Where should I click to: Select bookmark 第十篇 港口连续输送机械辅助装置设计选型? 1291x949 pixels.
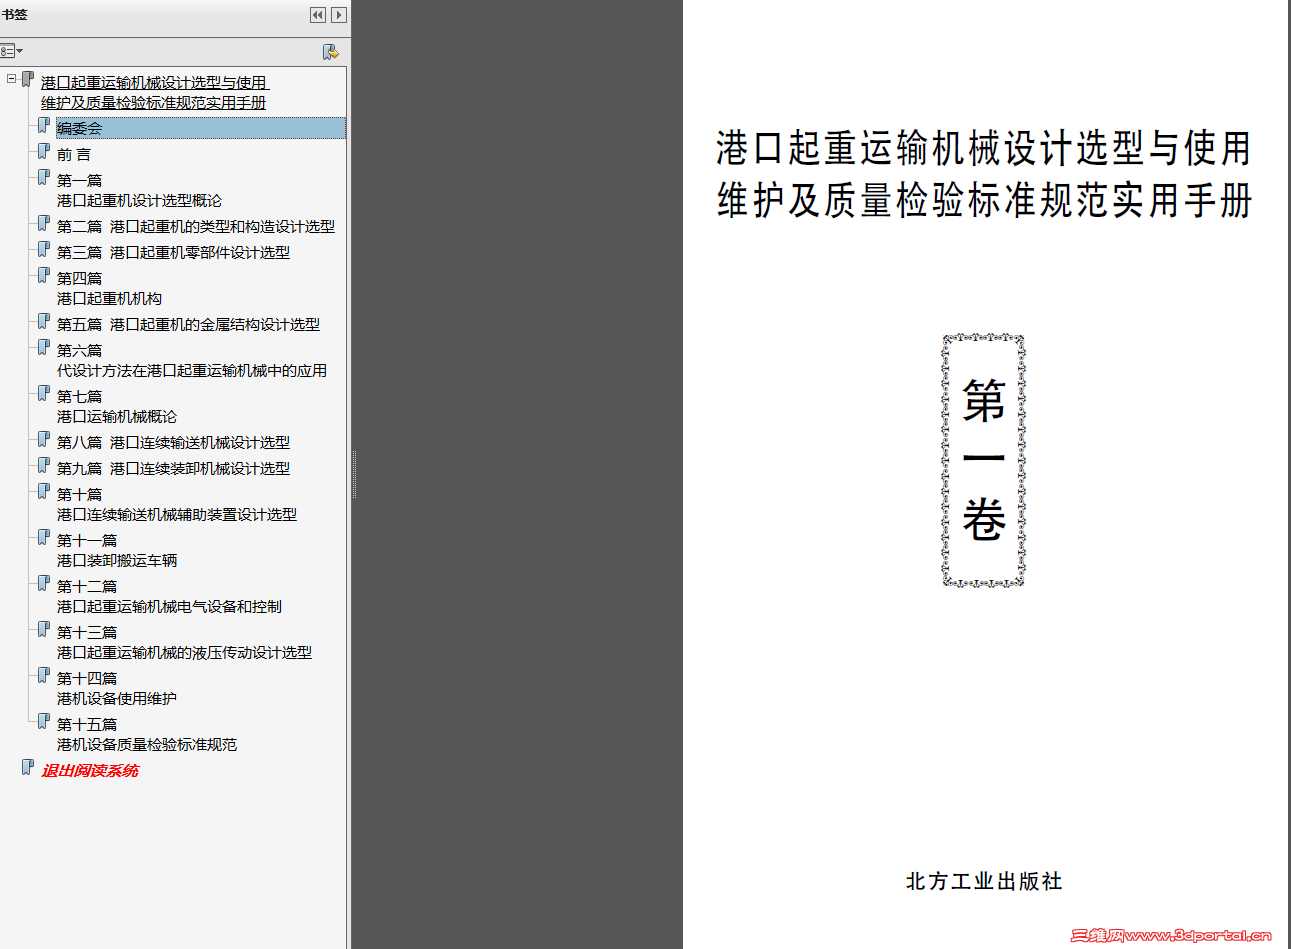tap(177, 505)
